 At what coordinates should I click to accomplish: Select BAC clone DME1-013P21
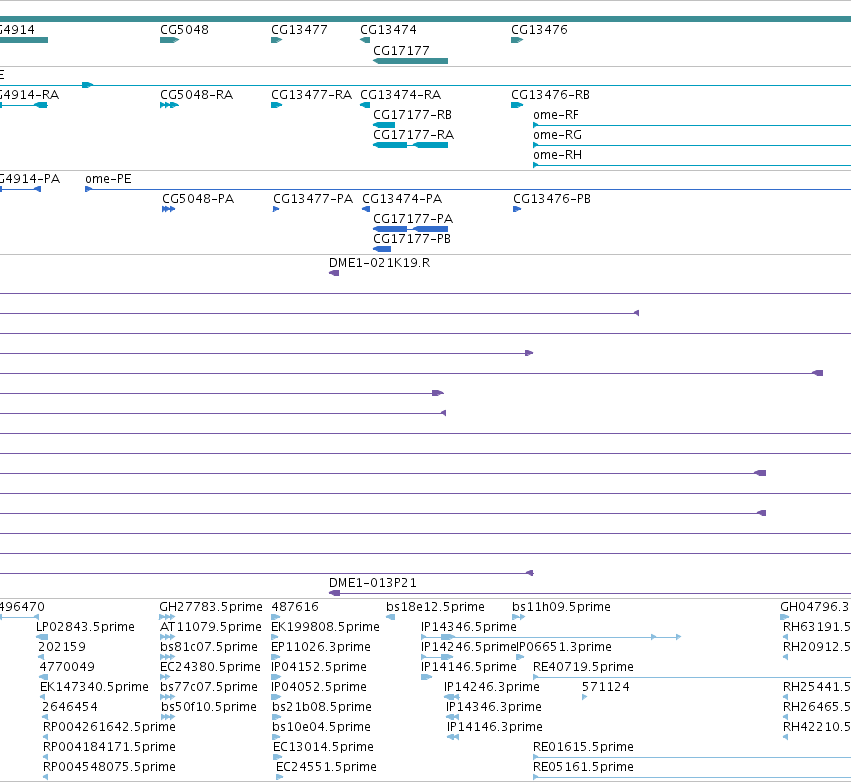tap(373, 583)
